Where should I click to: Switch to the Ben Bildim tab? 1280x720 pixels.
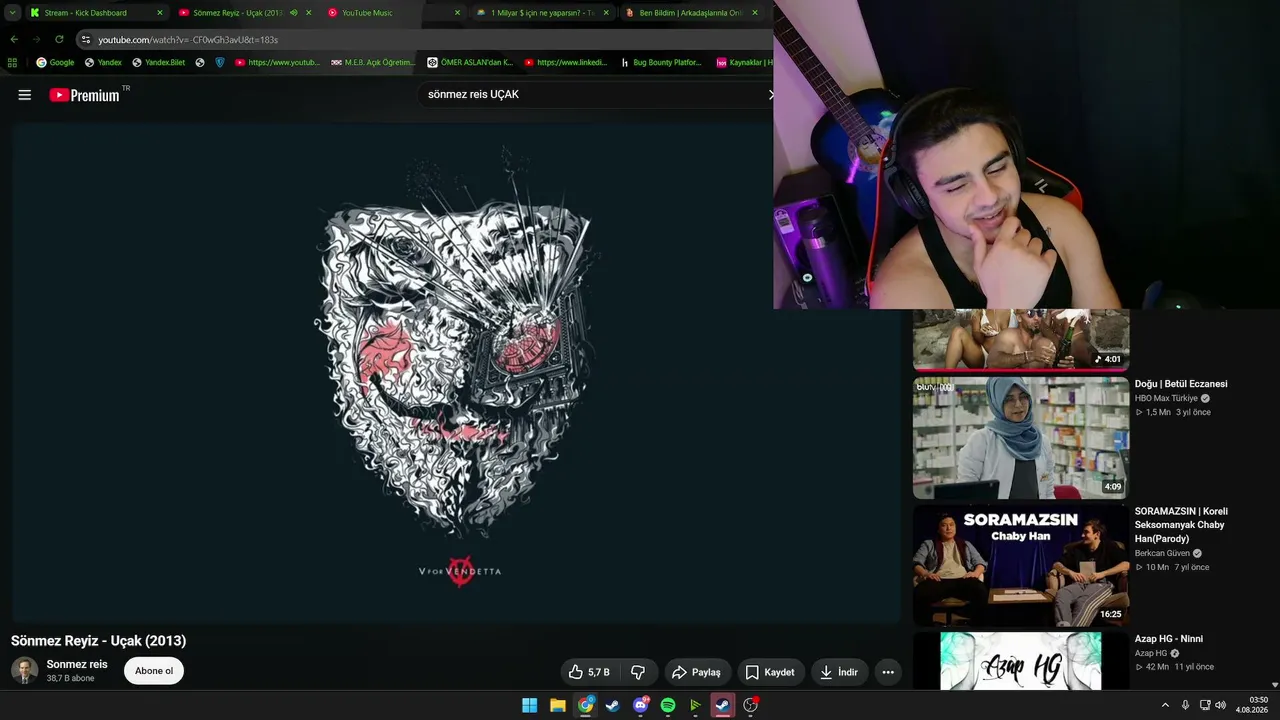tap(691, 13)
